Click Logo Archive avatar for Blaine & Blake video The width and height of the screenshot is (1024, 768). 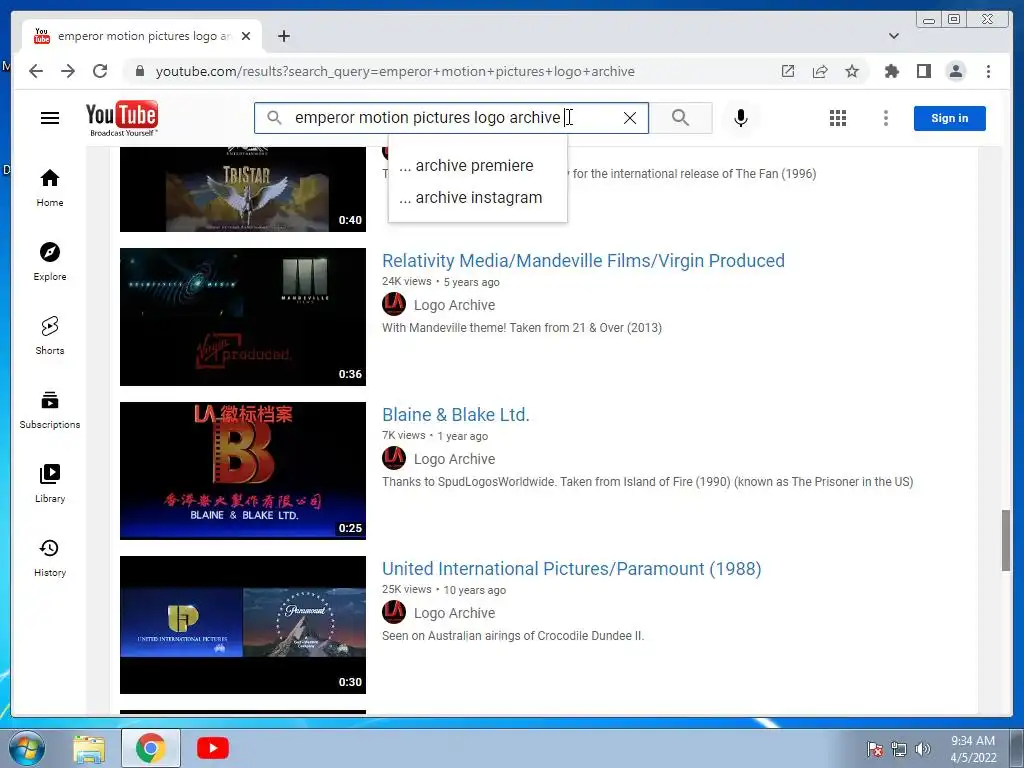point(394,458)
